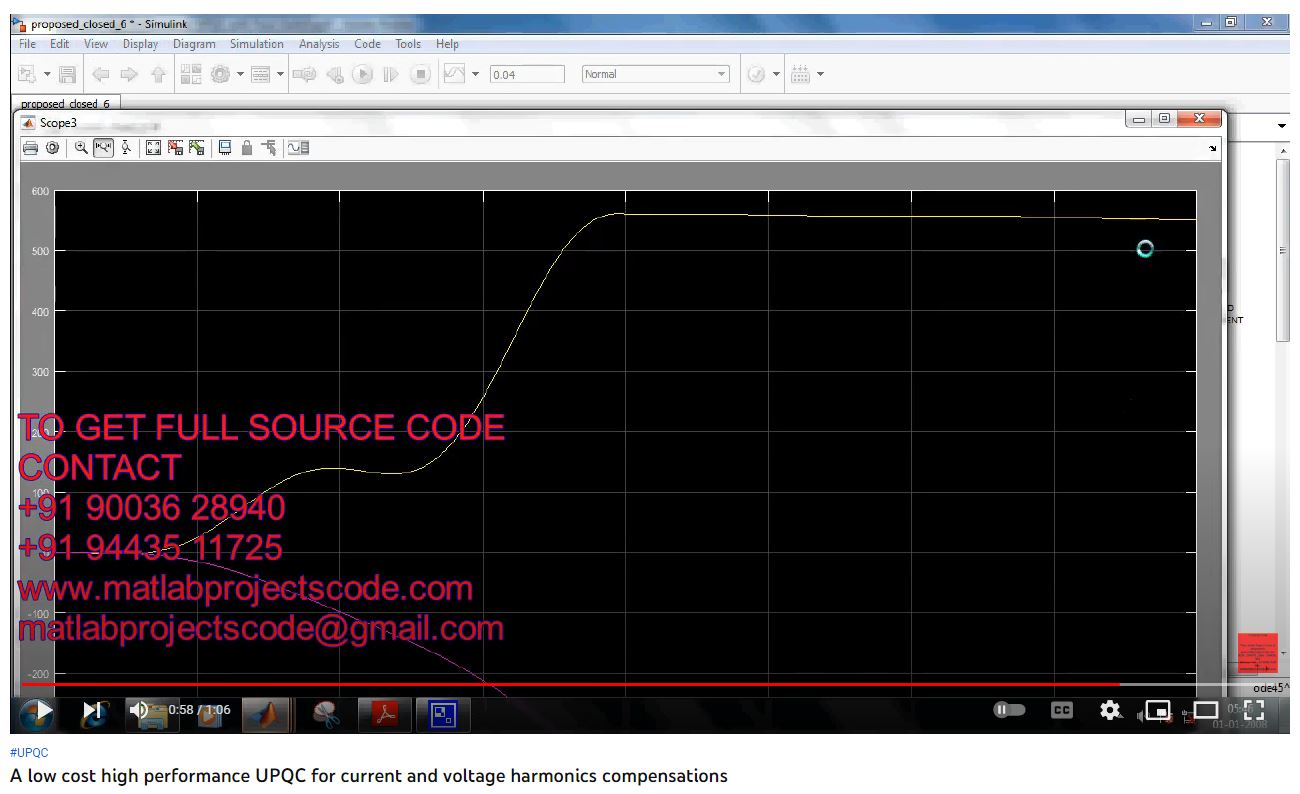The height and width of the screenshot is (794, 1300).
Task: Select the zoom in tool in Scope3
Action: coord(81,148)
